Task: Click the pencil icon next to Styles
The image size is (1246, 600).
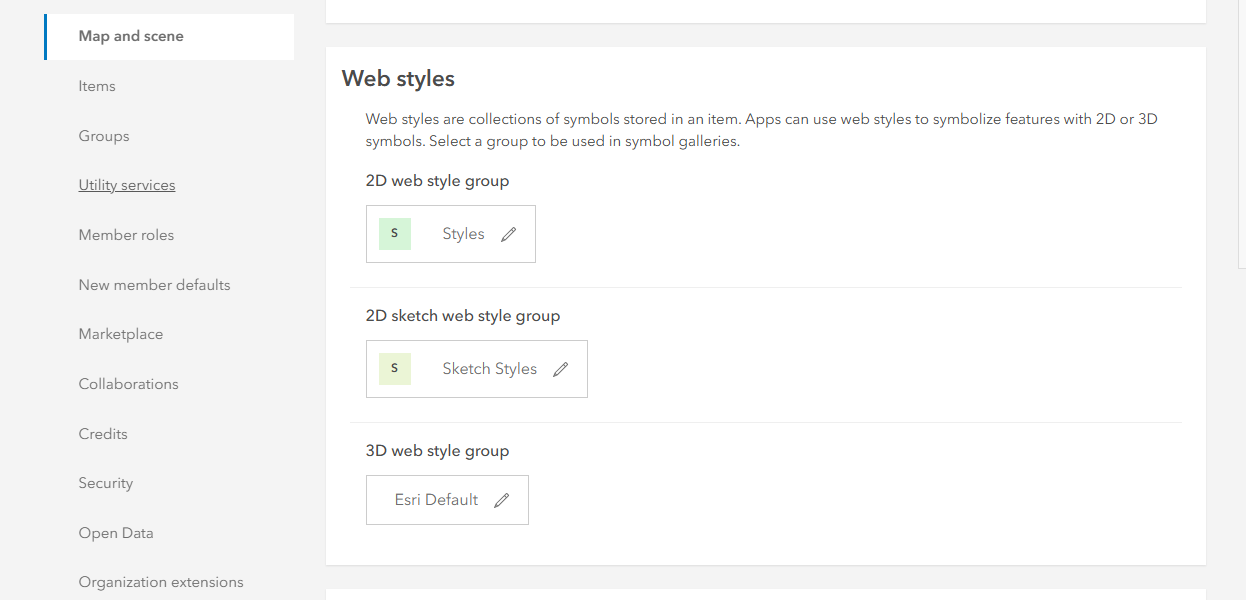Action: pyautogui.click(x=509, y=234)
